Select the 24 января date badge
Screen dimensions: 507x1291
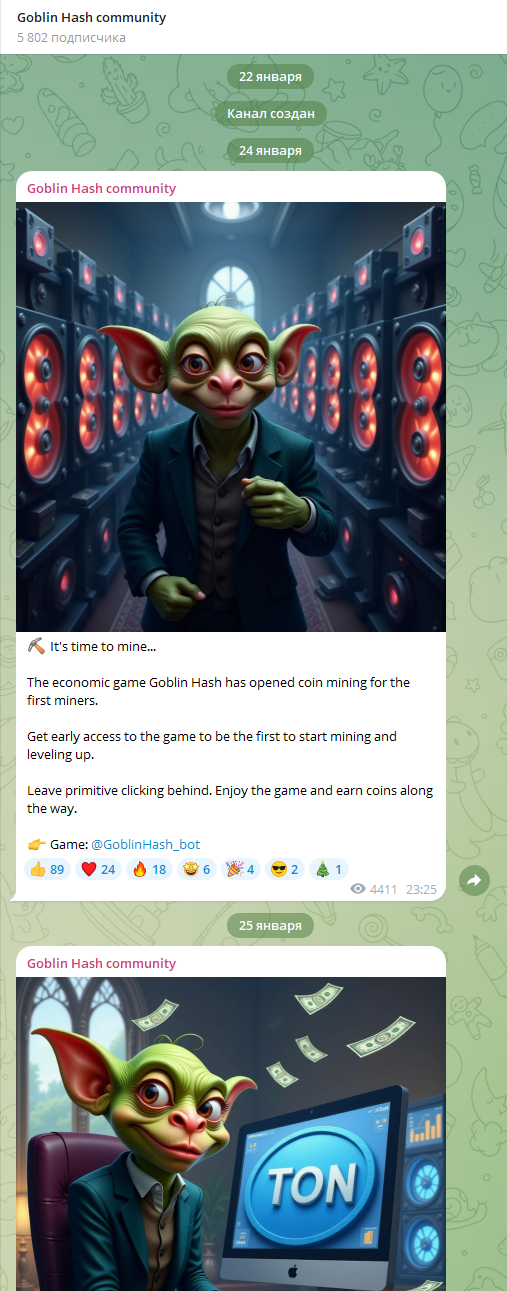coord(270,151)
